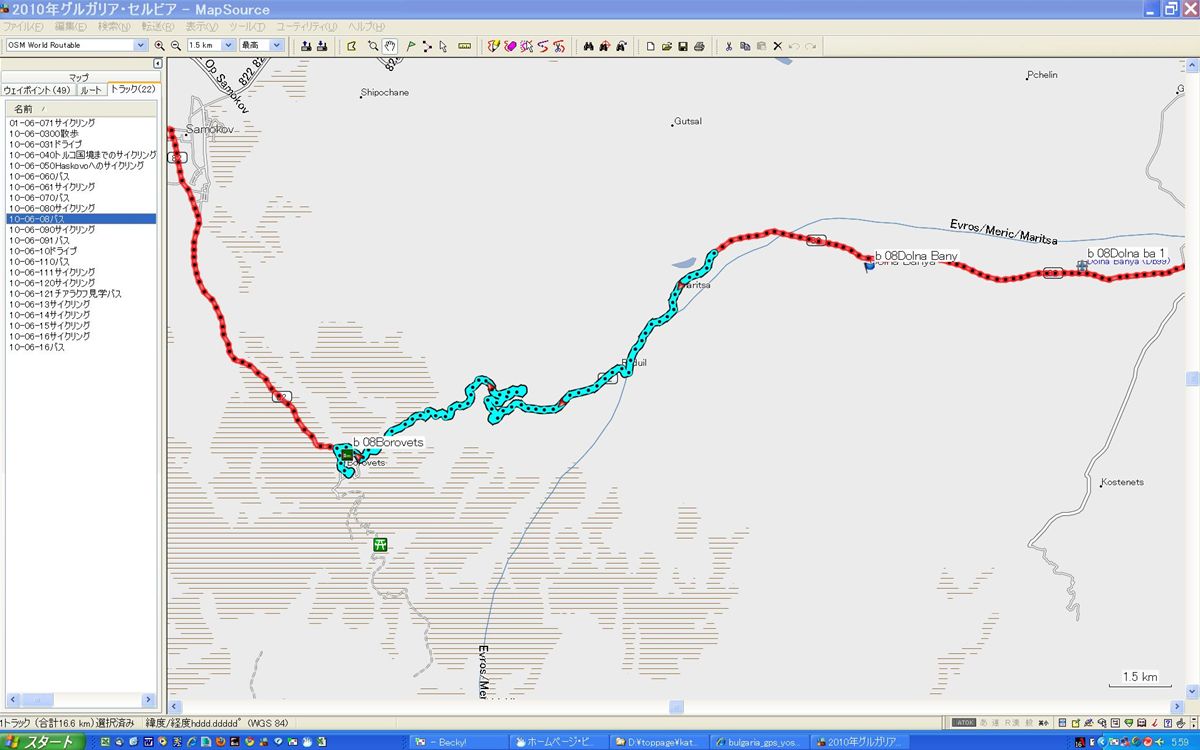Open the 1.5 km zoom scale dropdown
Screen dimensions: 1200x750
[229, 45]
